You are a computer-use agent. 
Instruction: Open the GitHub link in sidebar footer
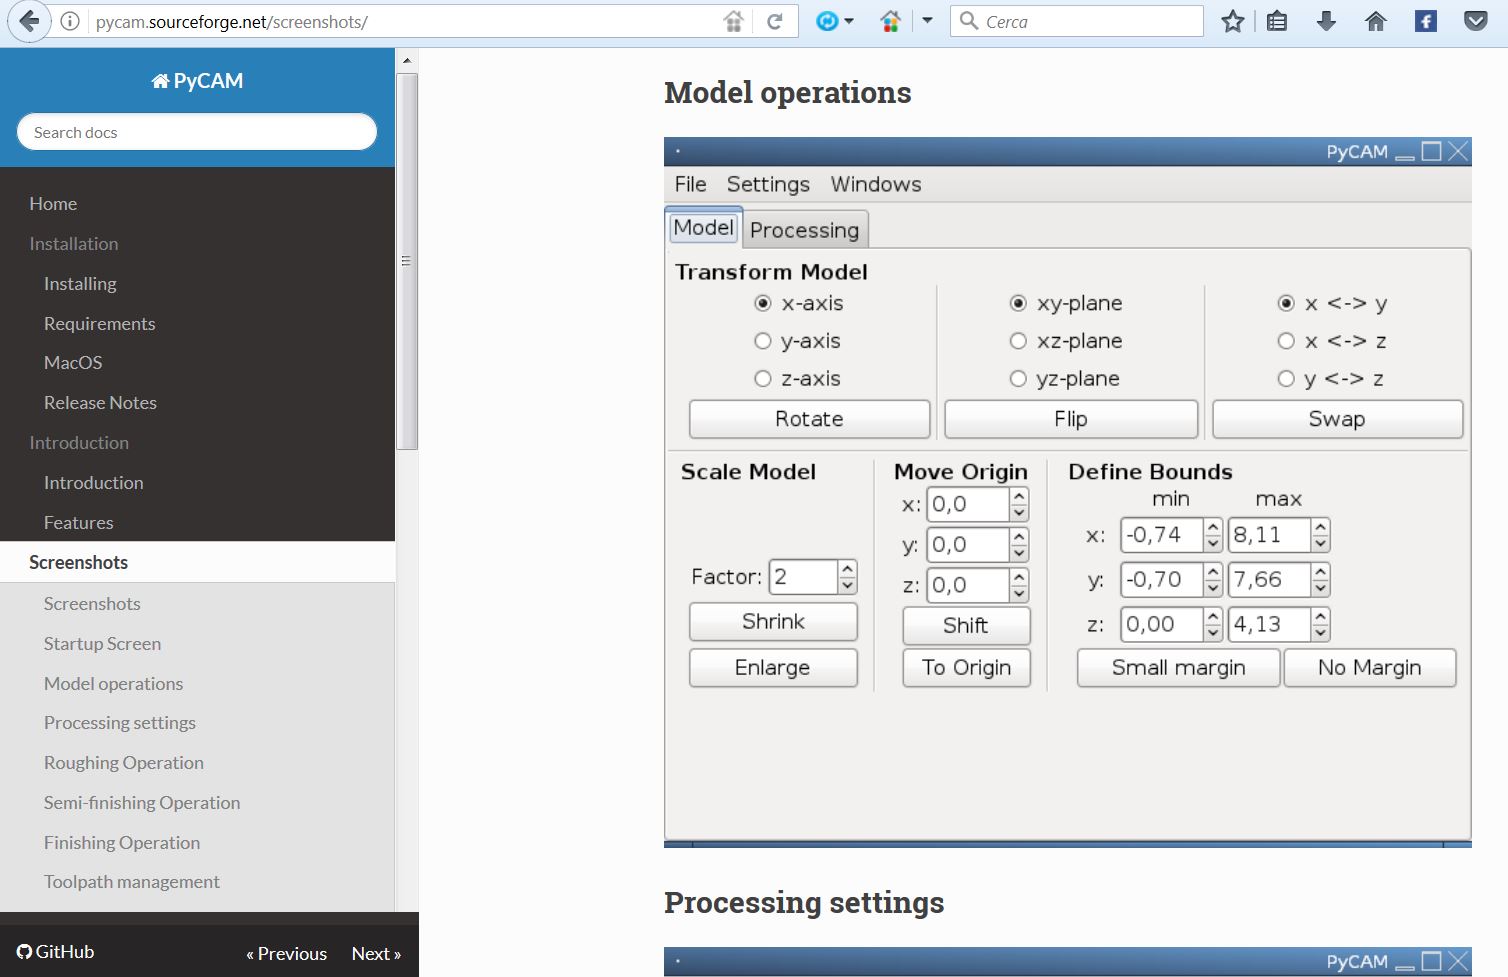click(55, 952)
